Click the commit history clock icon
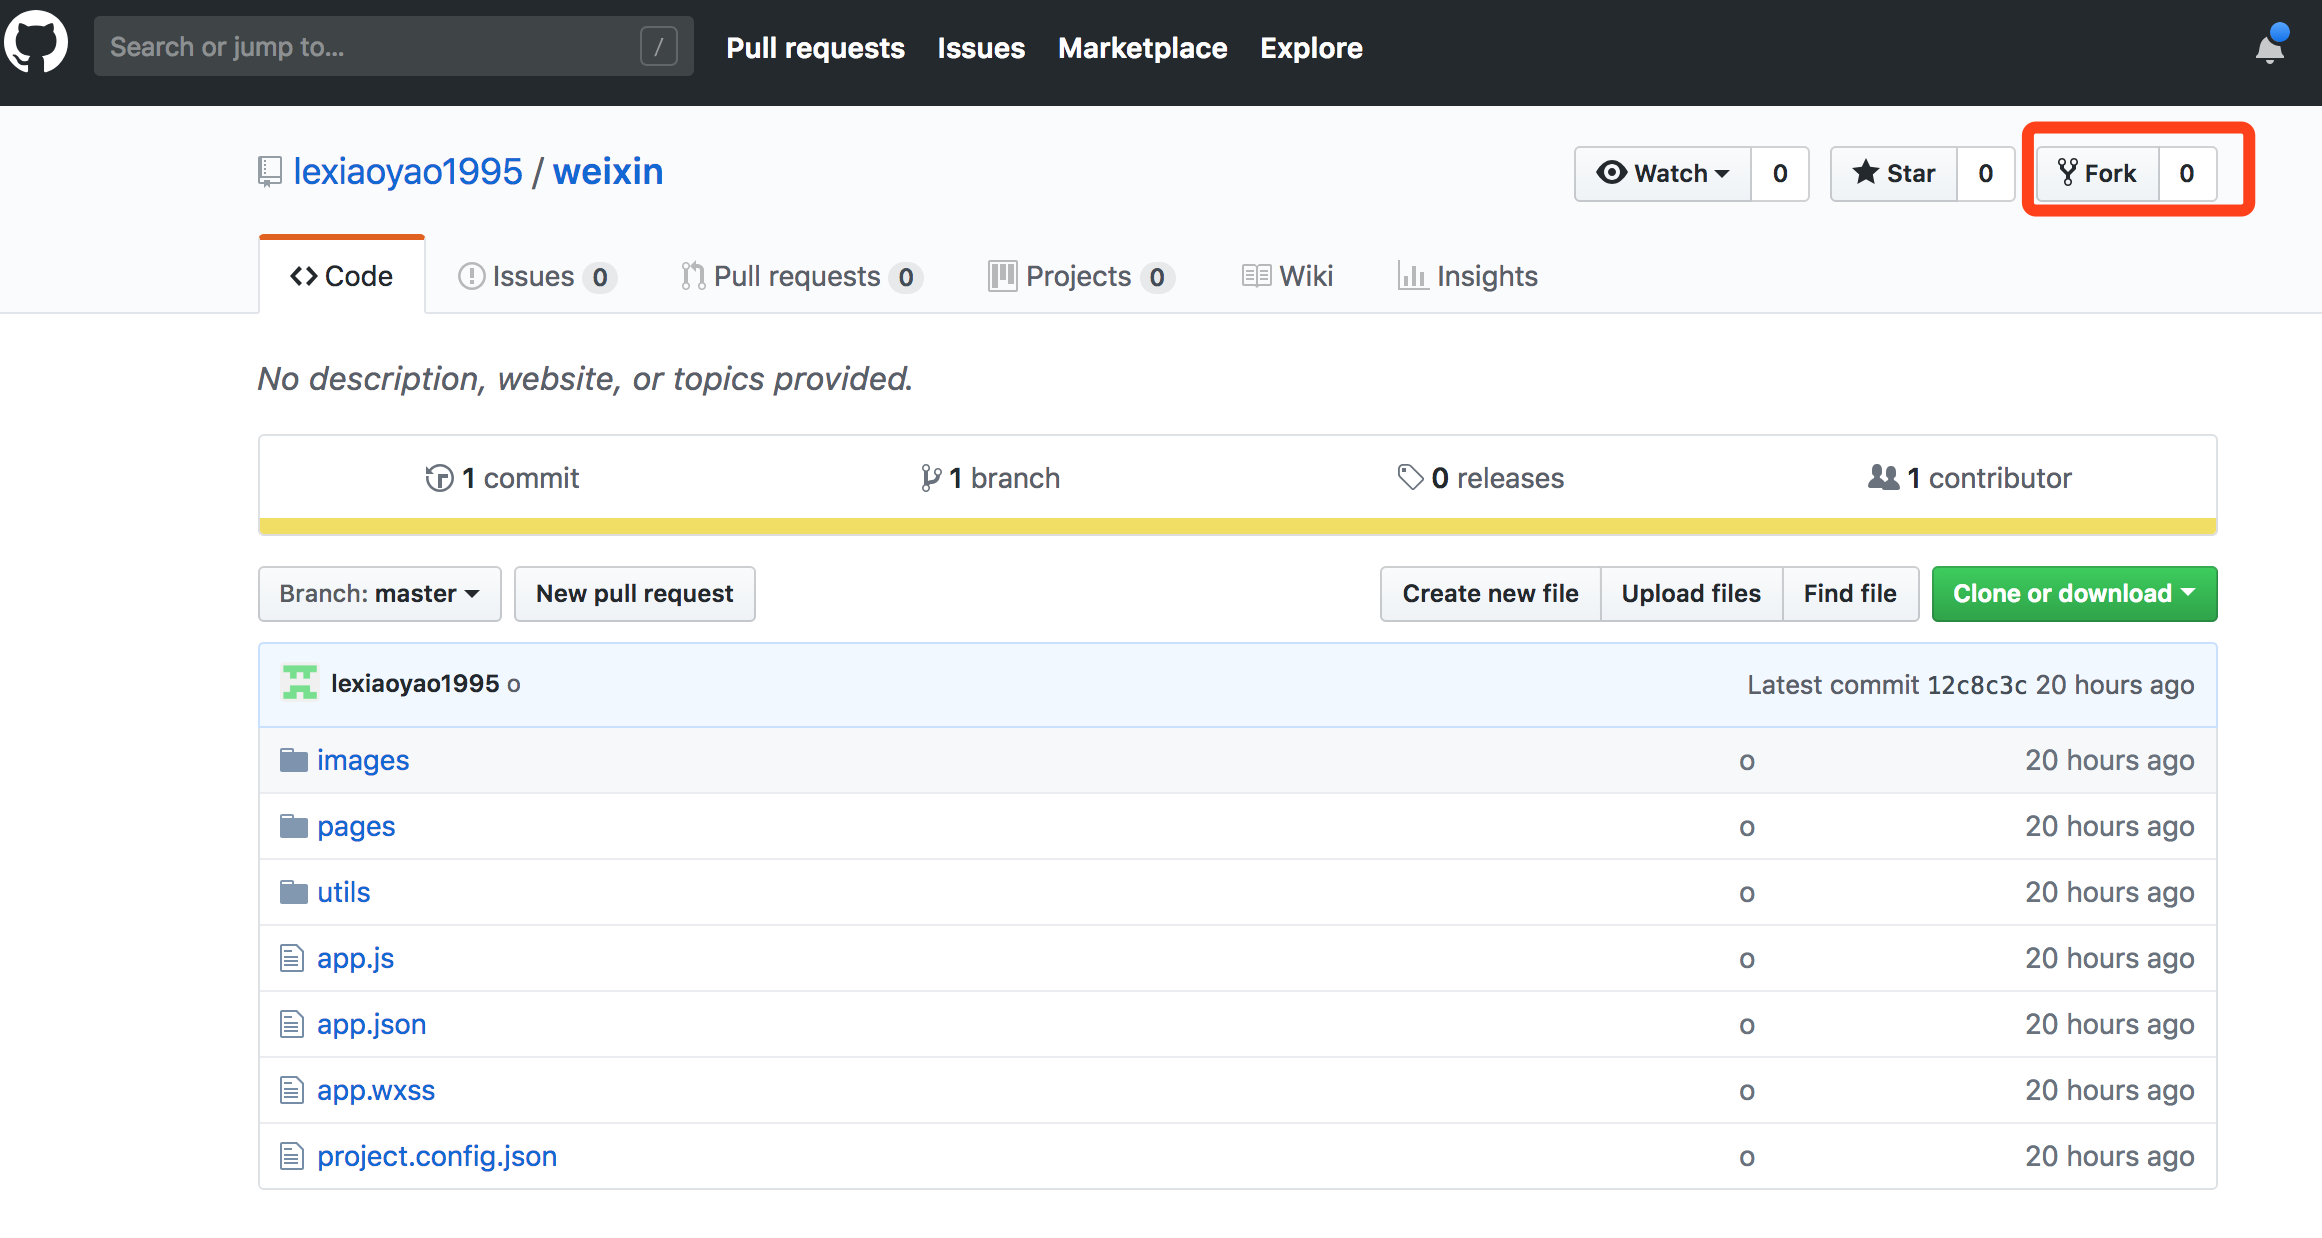 pyautogui.click(x=439, y=478)
